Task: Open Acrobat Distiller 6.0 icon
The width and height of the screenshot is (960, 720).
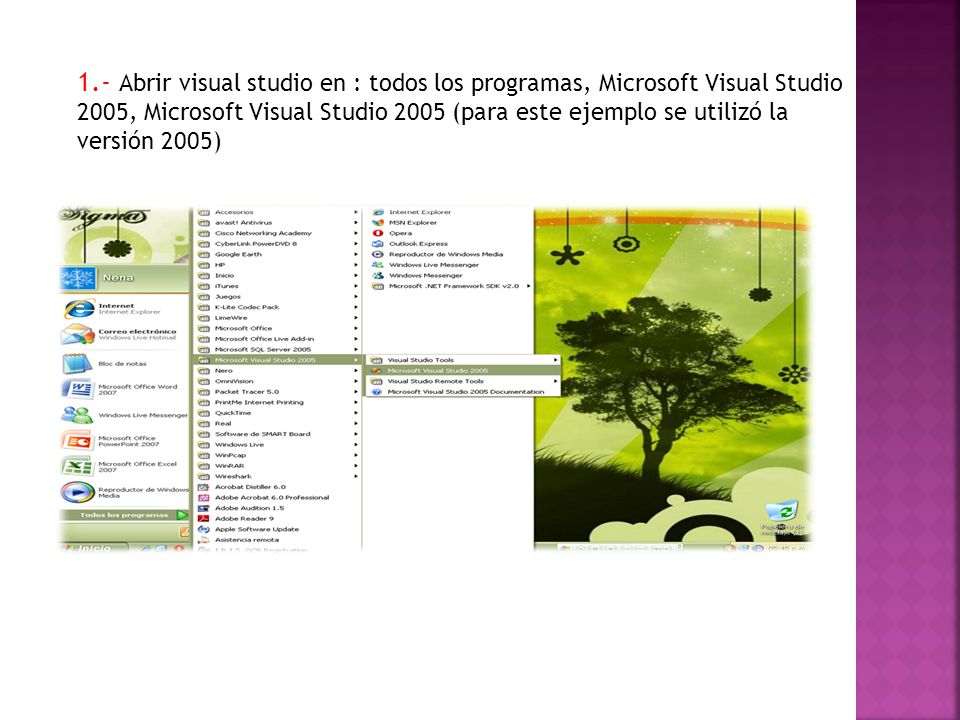Action: pyautogui.click(x=204, y=487)
